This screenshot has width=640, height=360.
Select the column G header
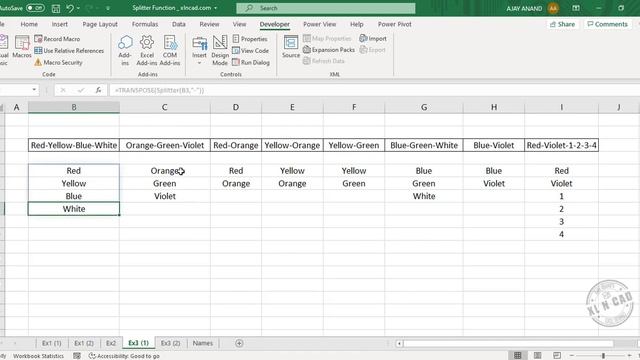point(424,107)
